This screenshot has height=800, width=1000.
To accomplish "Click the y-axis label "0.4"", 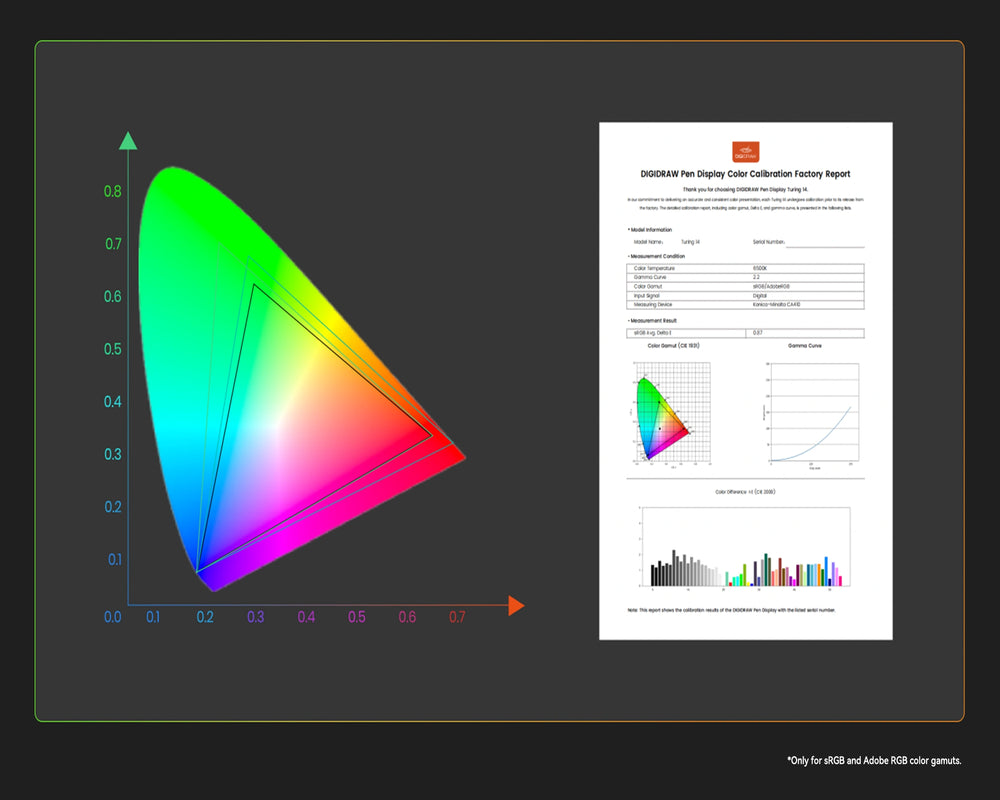I will pyautogui.click(x=113, y=402).
